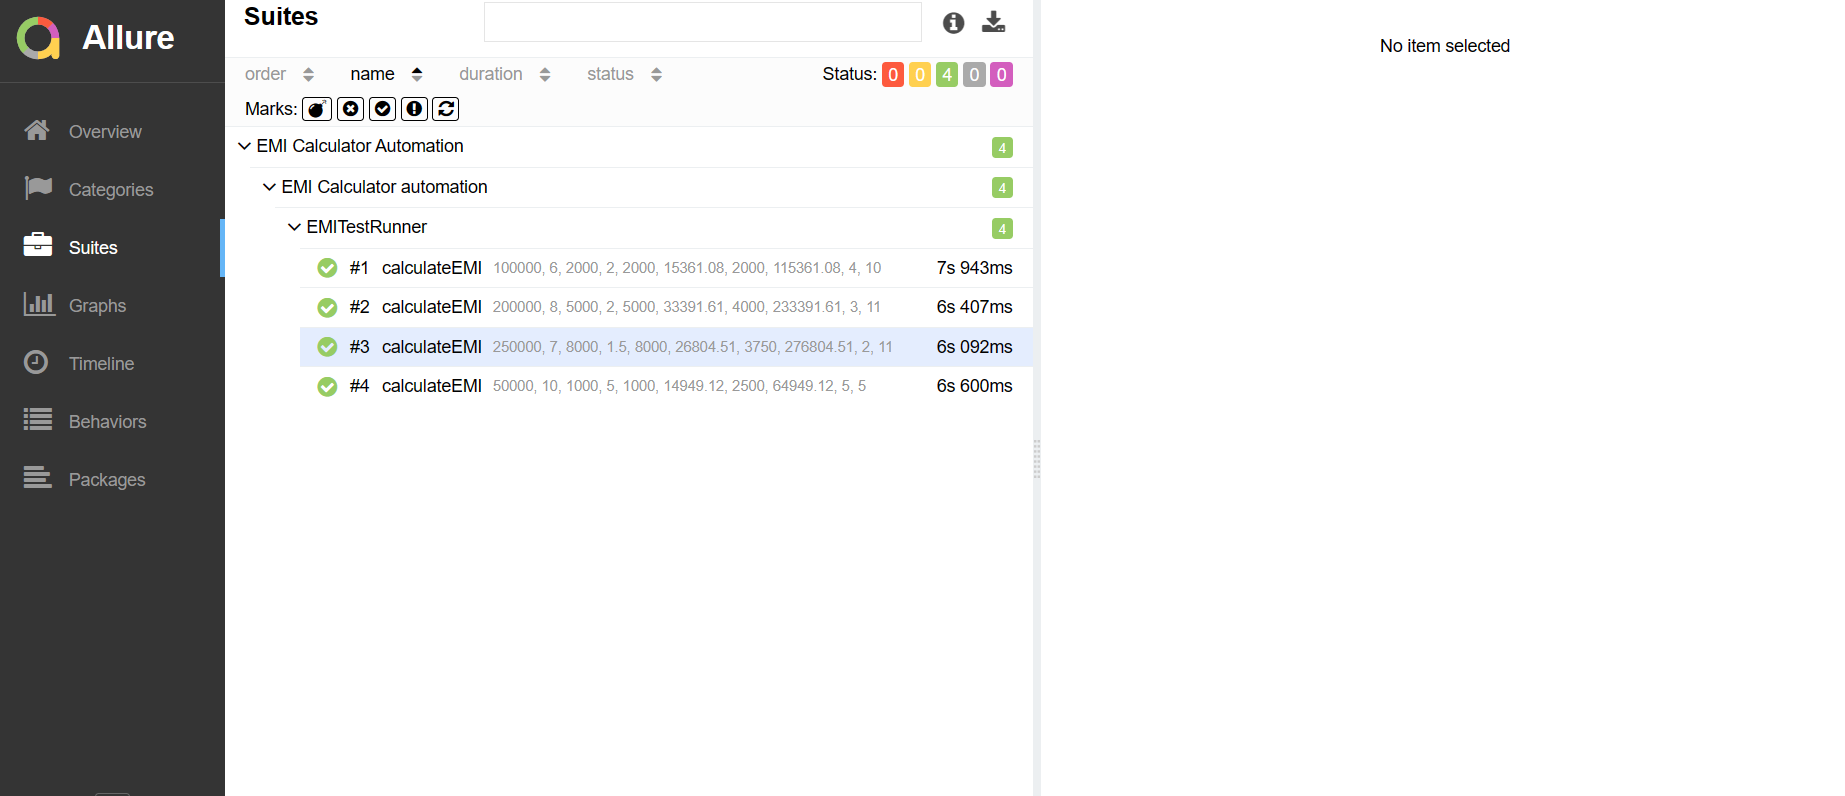Toggle the flaky bomb mark filter
The image size is (1845, 796).
pos(317,109)
